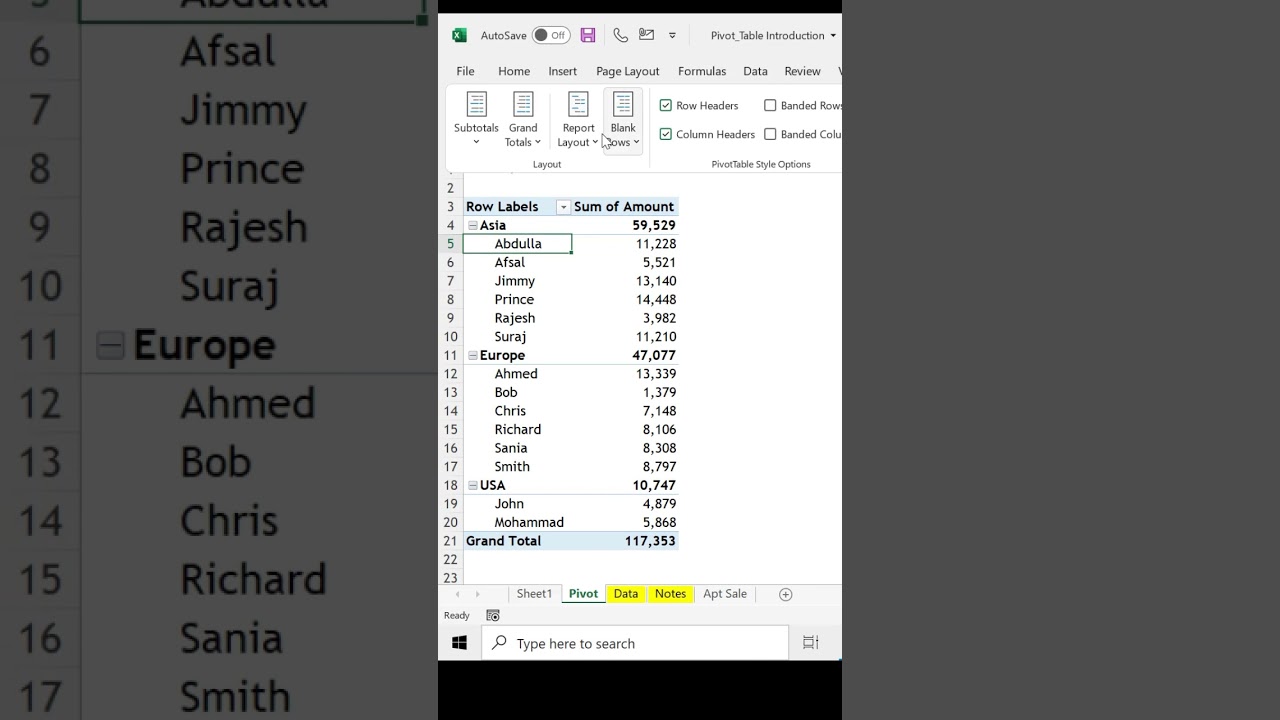The height and width of the screenshot is (720, 1280).
Task: Collapse the Europe group in pivot table
Action: [473, 356]
